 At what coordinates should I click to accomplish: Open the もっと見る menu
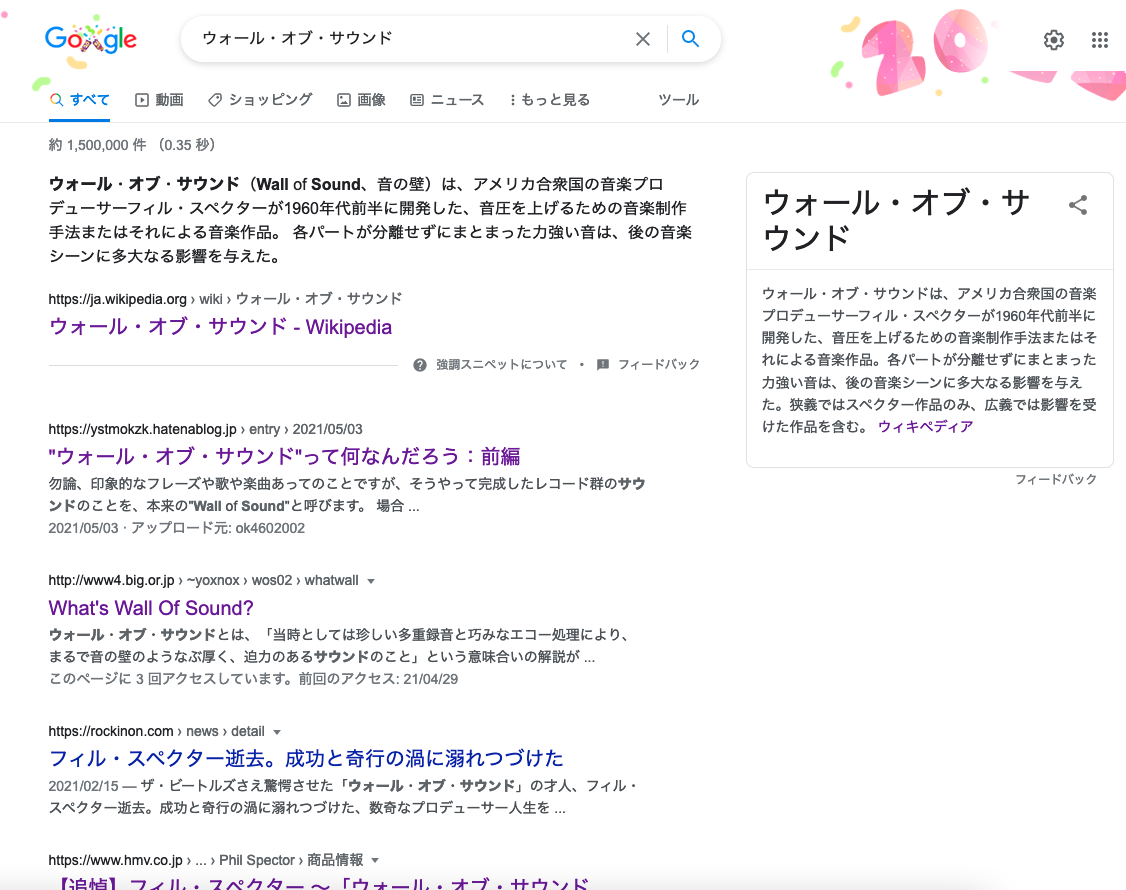pos(549,100)
